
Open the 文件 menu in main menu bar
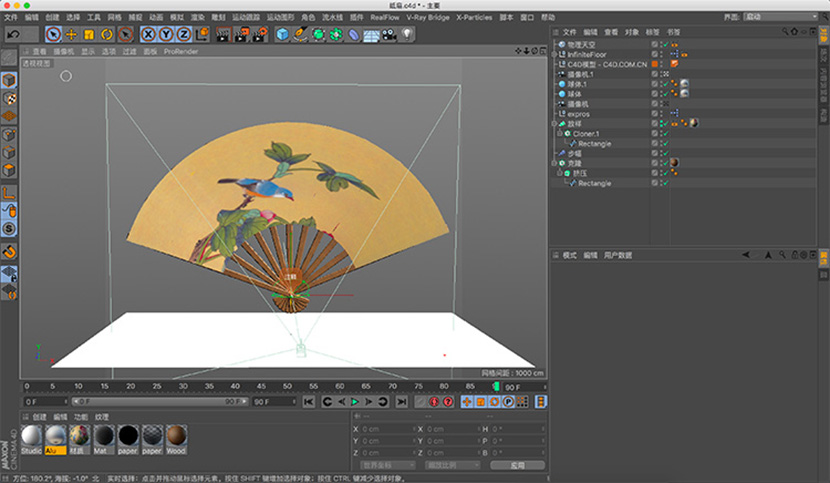pyautogui.click(x=11, y=17)
